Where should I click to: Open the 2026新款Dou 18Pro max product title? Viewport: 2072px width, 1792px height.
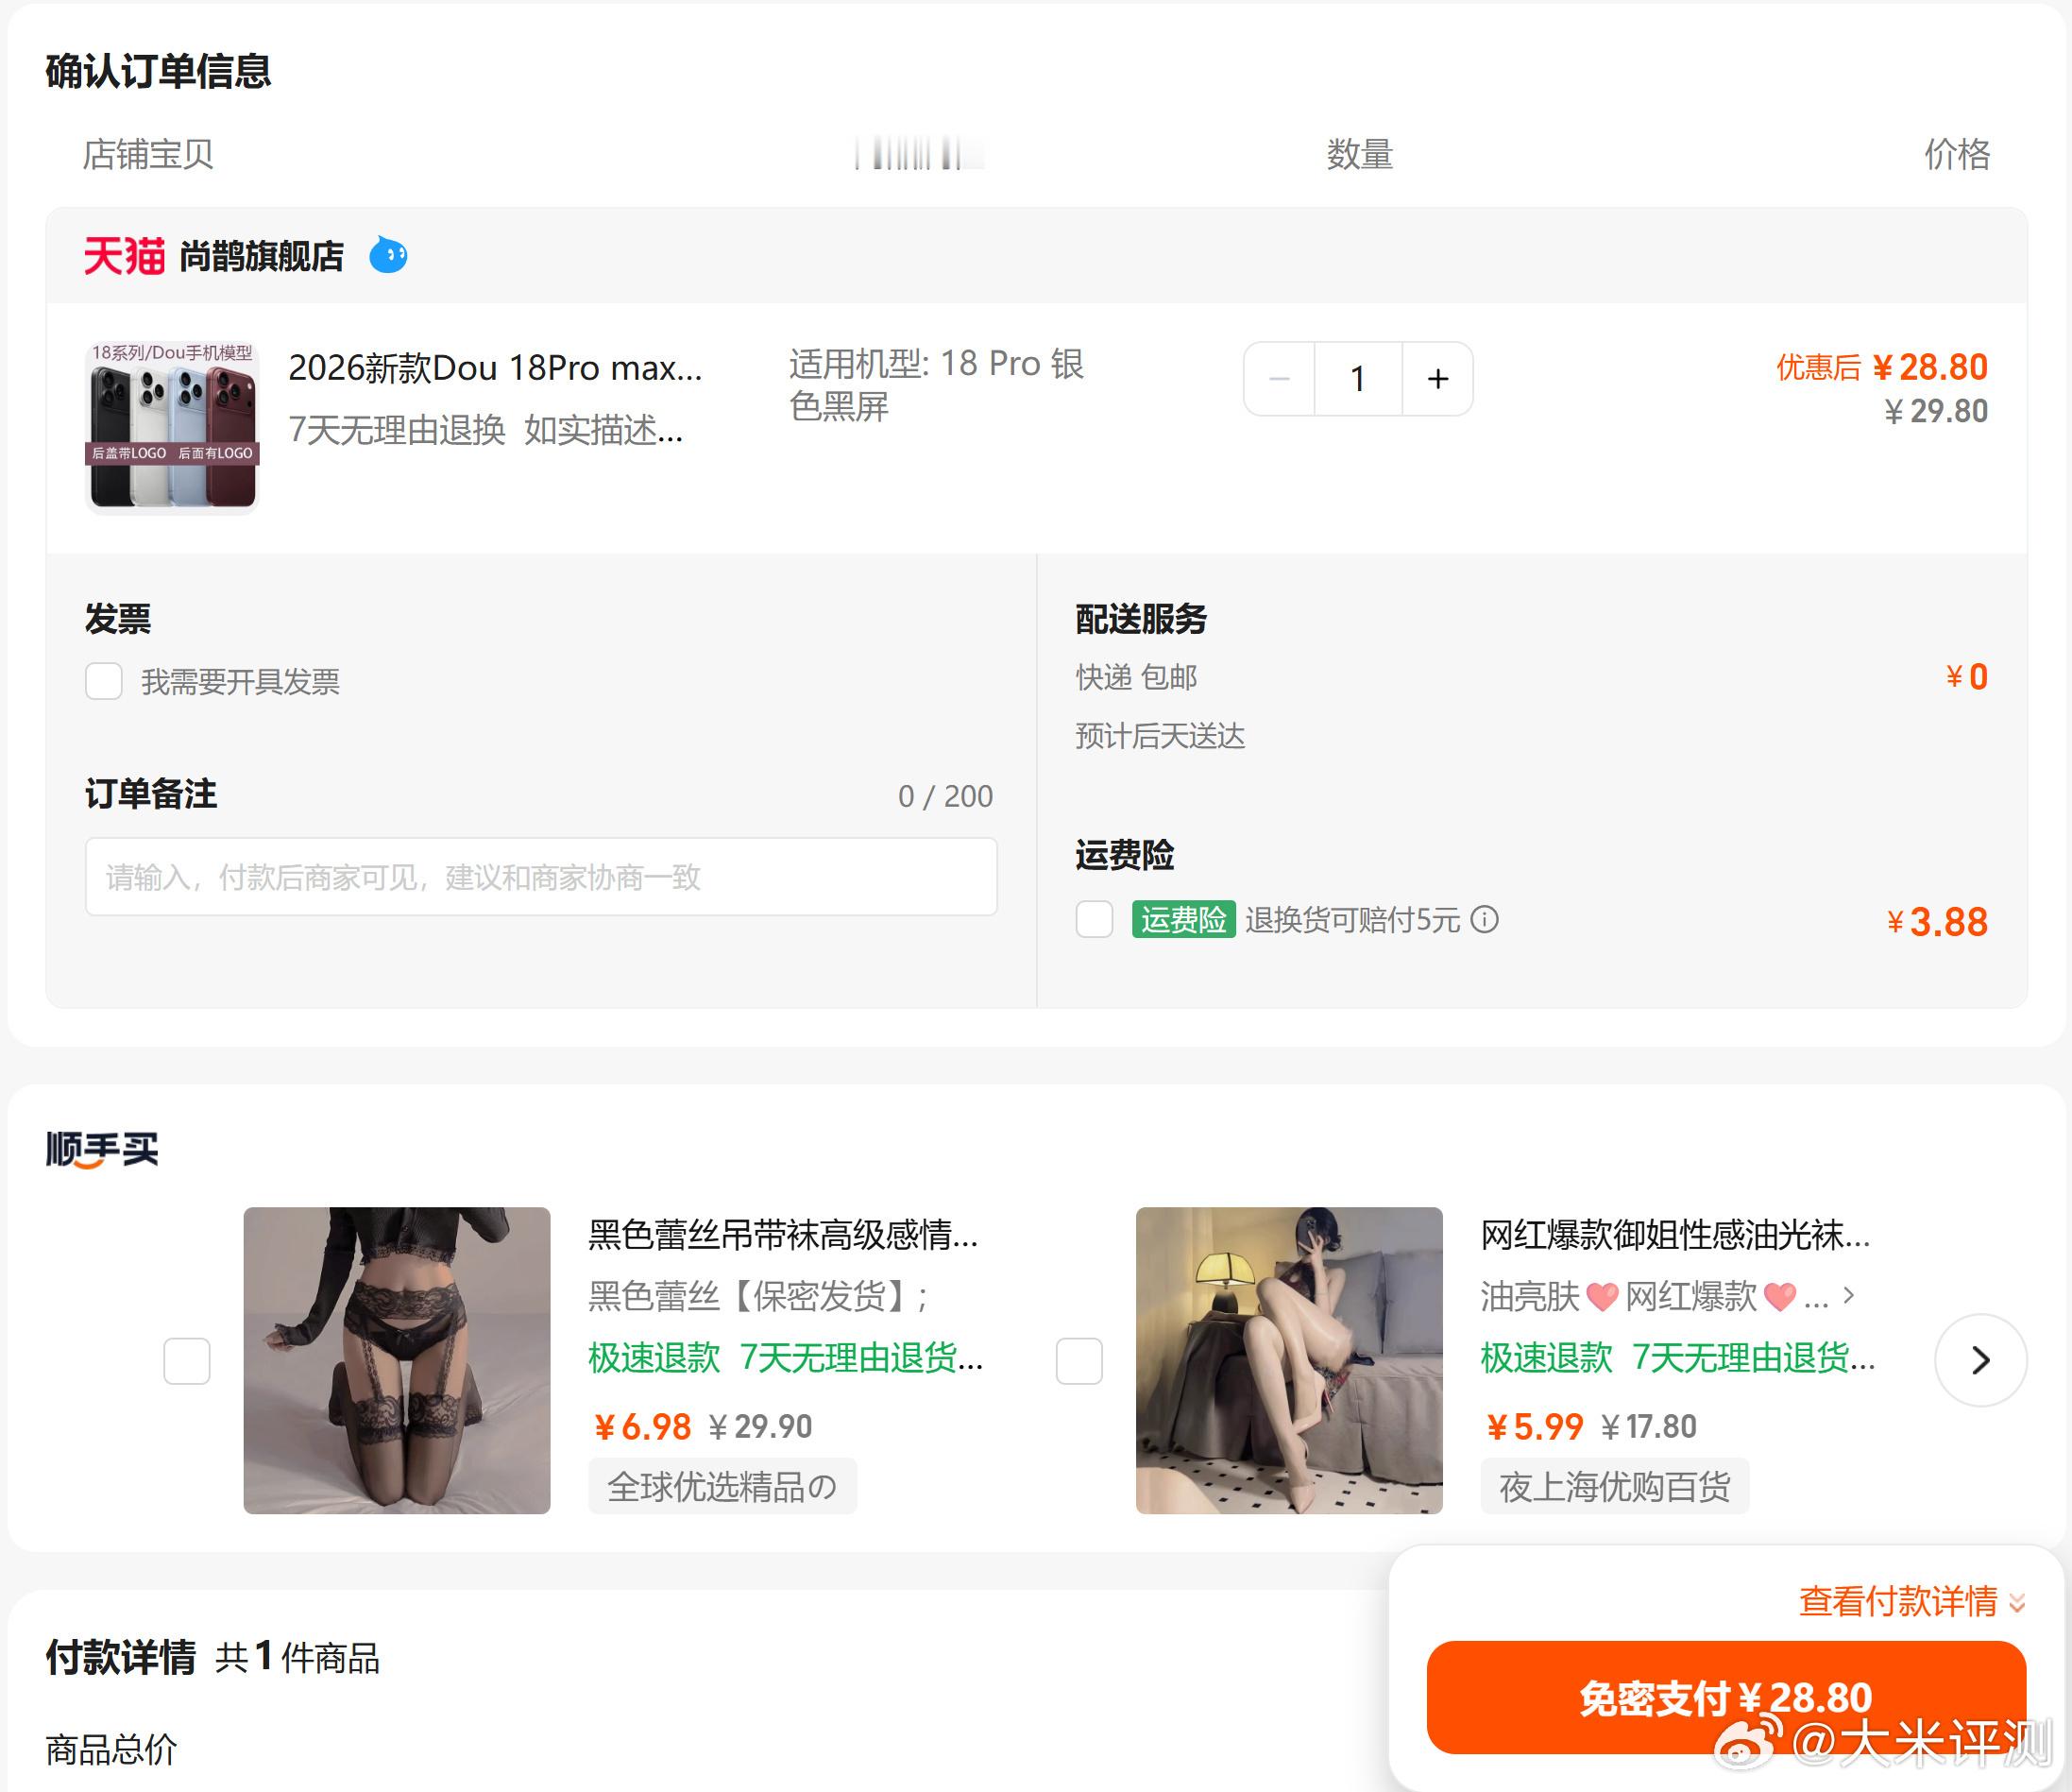click(495, 368)
